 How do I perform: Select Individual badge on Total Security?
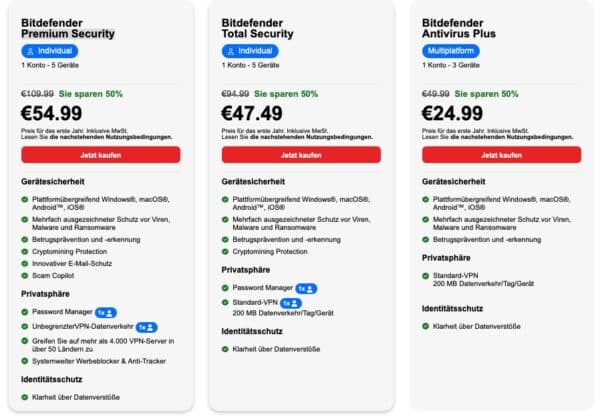(250, 51)
